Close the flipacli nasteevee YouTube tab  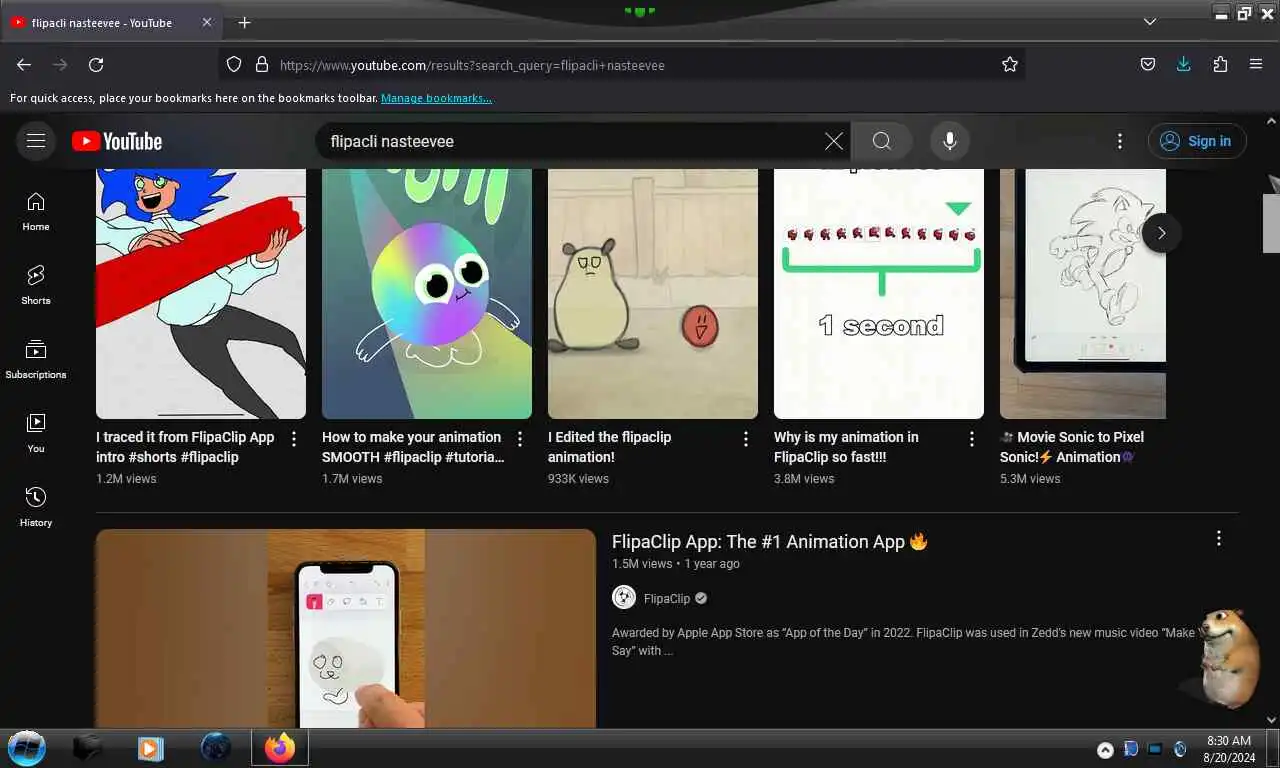[206, 22]
